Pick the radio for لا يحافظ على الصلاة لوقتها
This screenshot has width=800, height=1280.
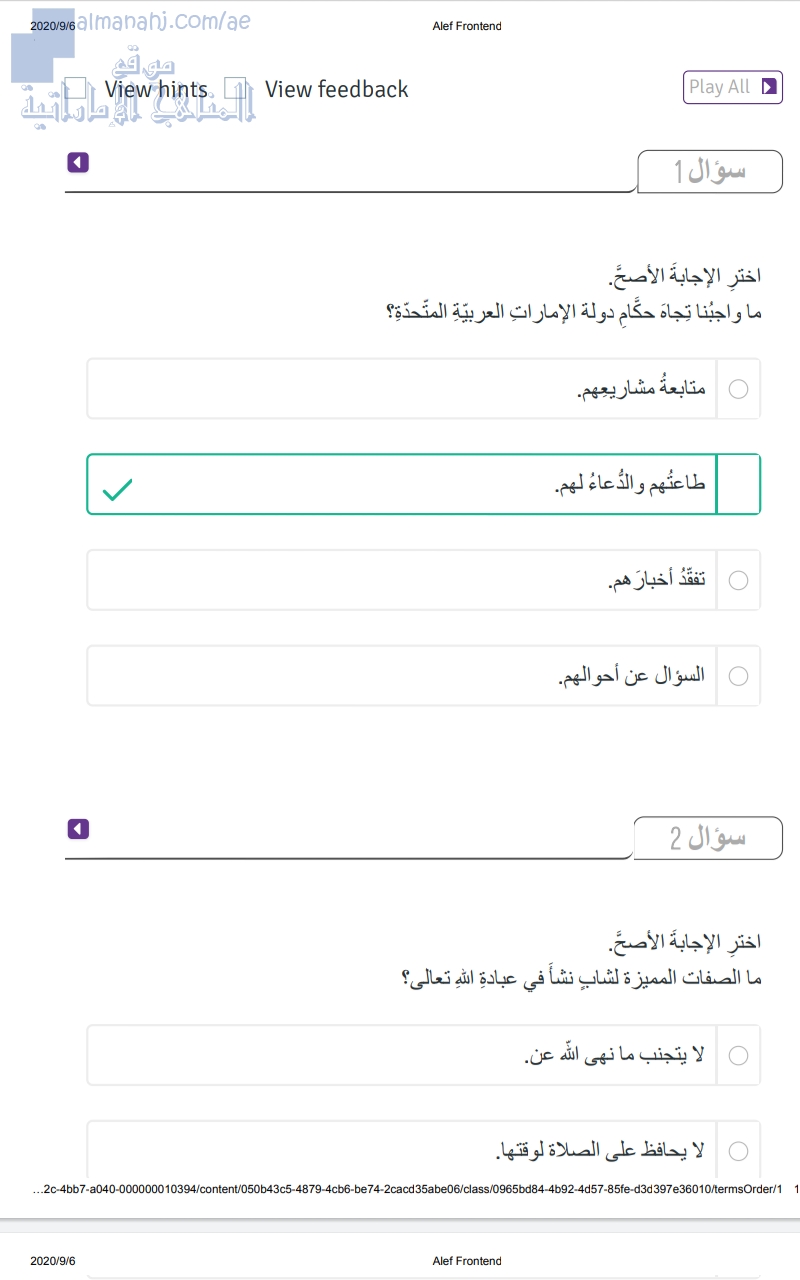tap(738, 1151)
